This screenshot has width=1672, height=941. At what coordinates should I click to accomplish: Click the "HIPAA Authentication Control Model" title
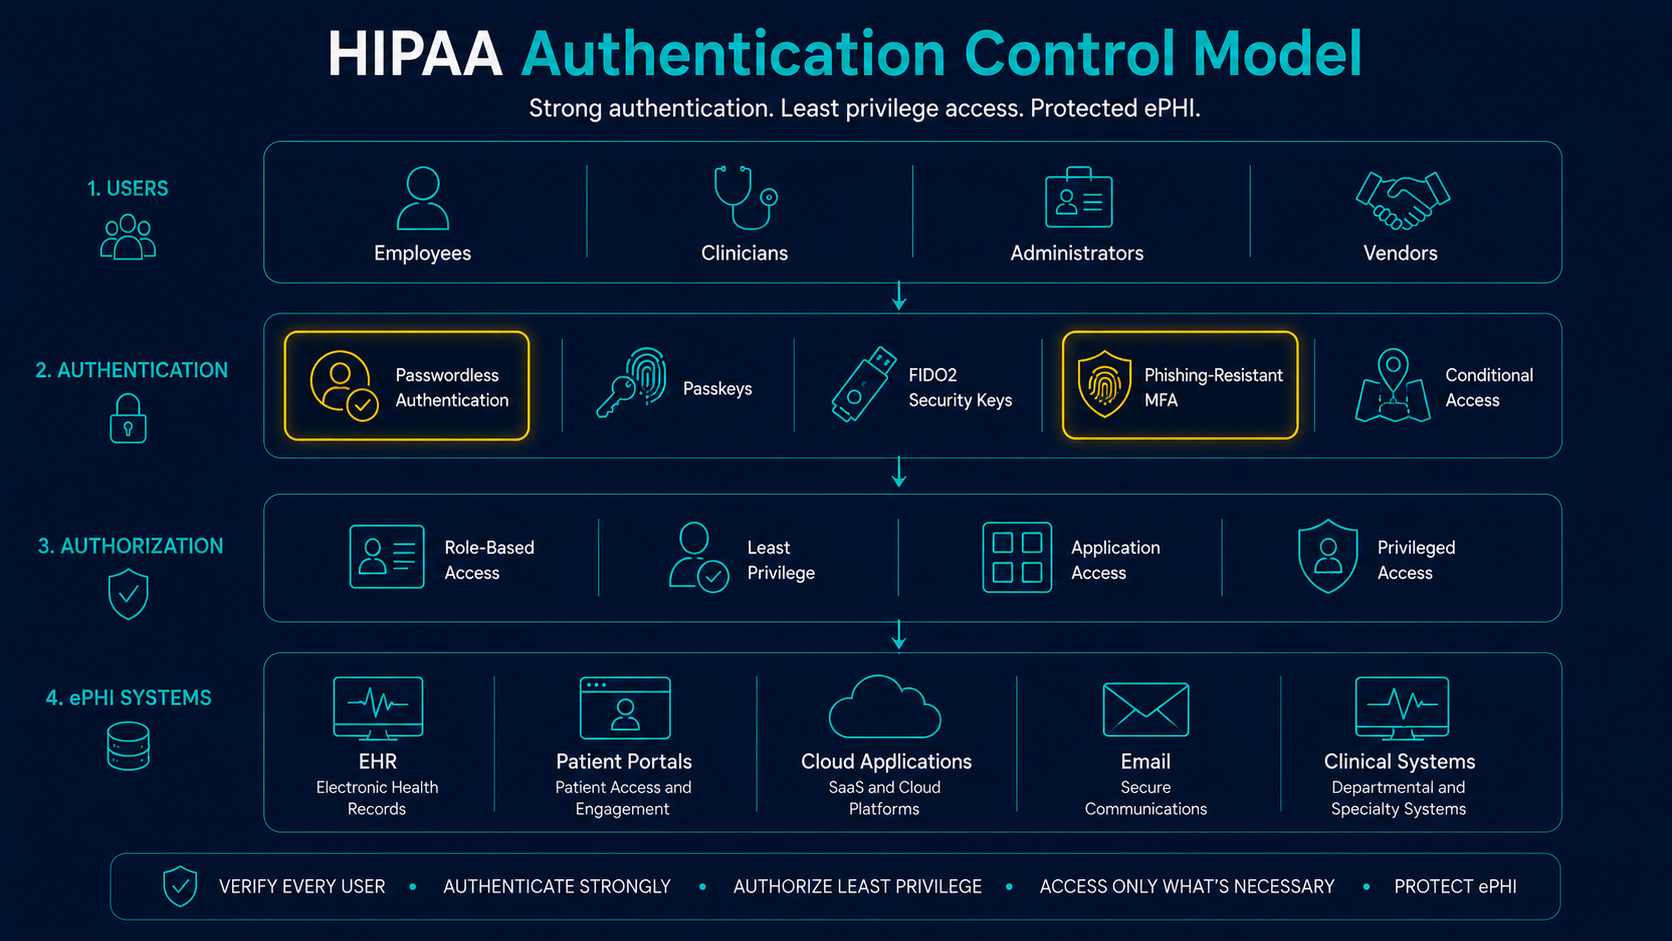point(845,53)
